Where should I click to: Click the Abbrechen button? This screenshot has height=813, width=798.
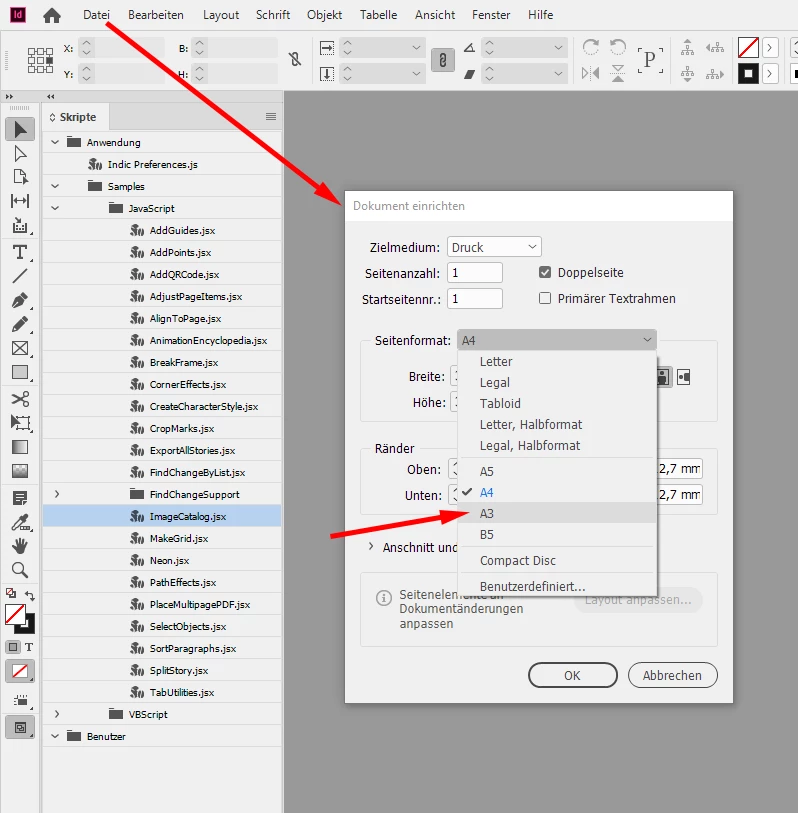click(672, 675)
